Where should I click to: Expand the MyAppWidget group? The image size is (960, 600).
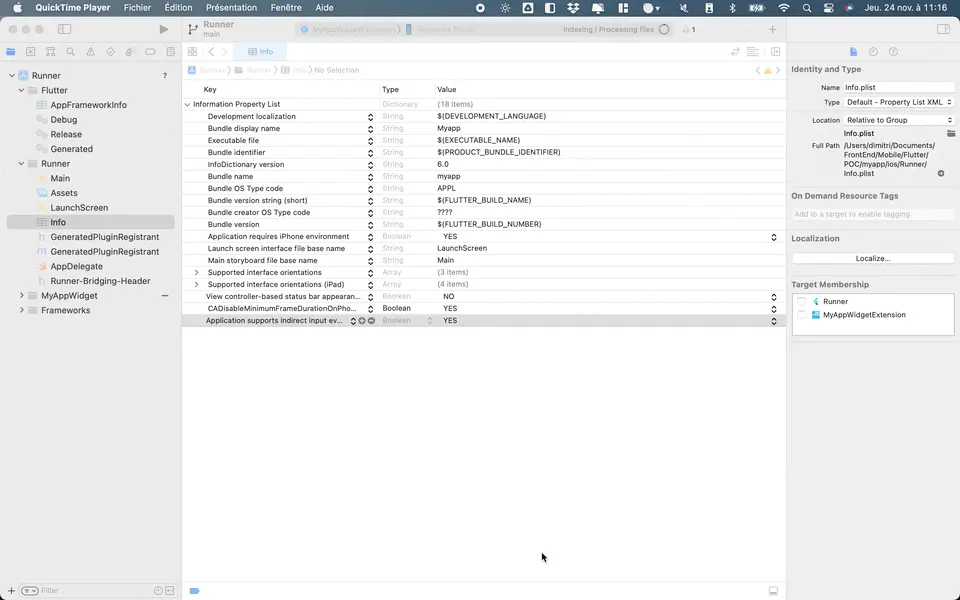[21, 296]
